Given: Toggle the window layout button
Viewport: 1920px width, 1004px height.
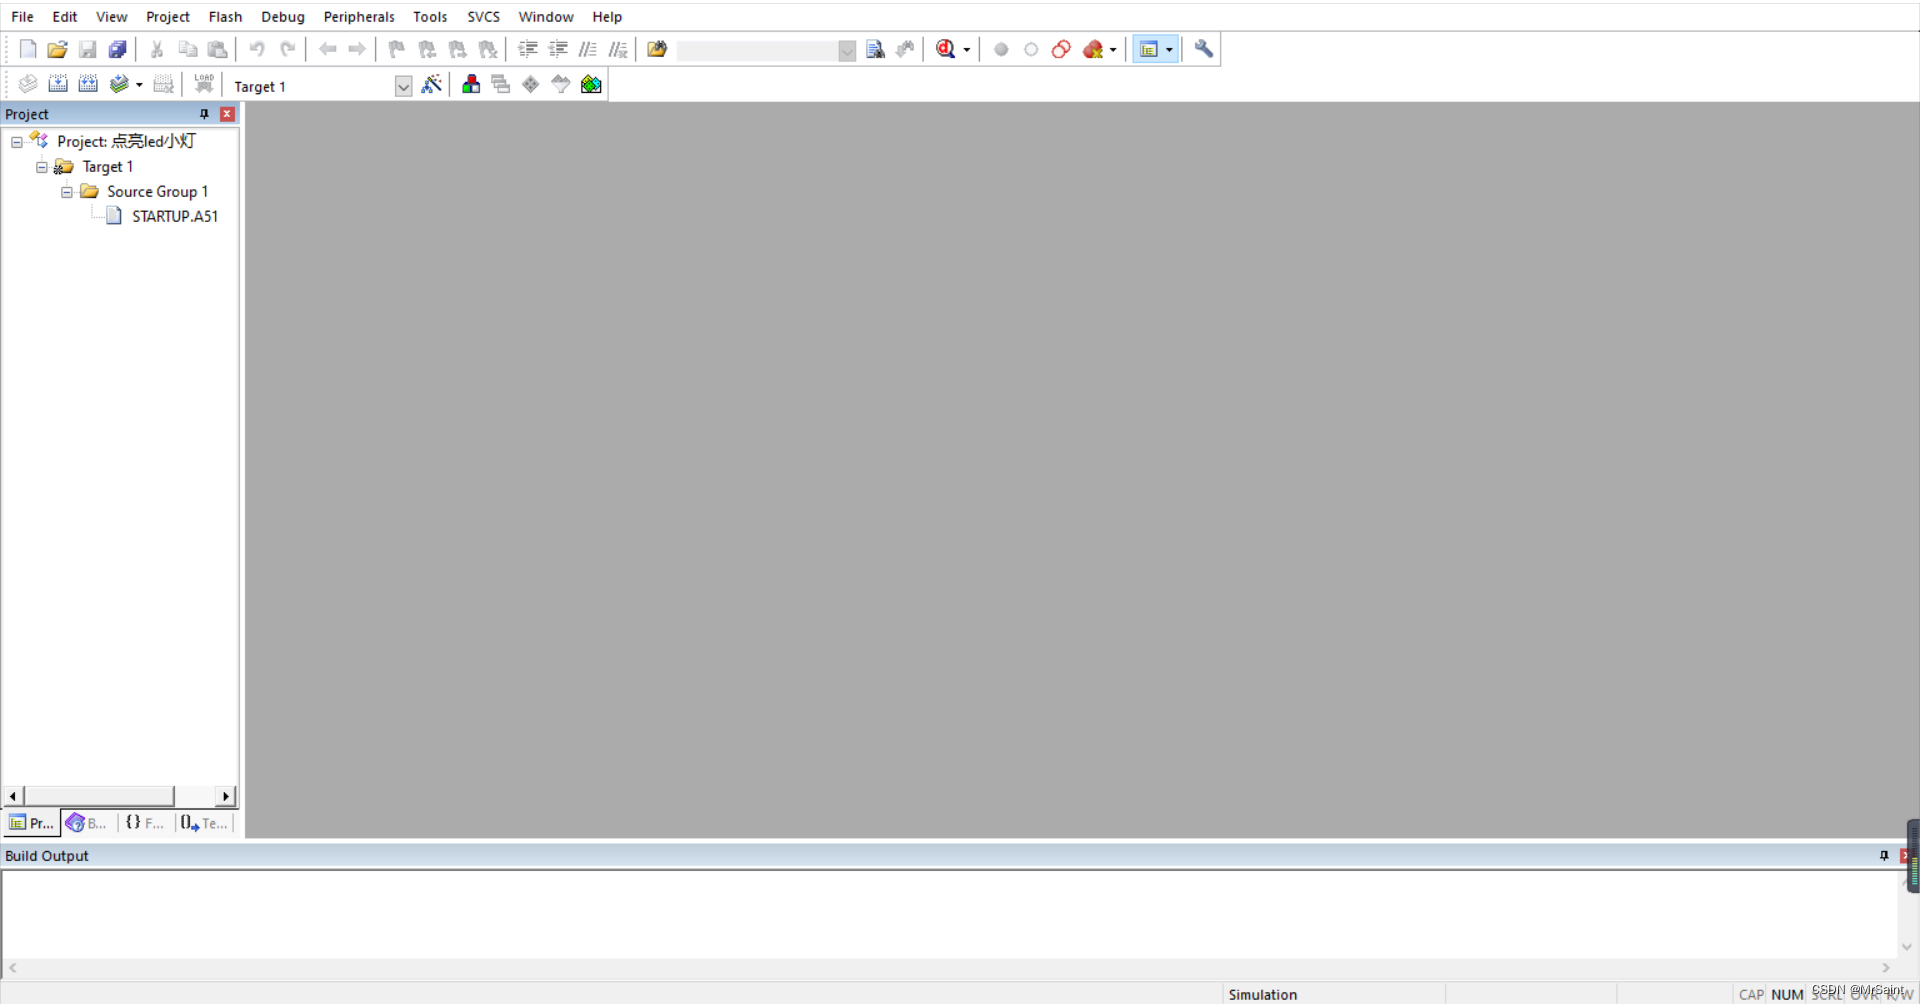Looking at the screenshot, I should [1149, 49].
